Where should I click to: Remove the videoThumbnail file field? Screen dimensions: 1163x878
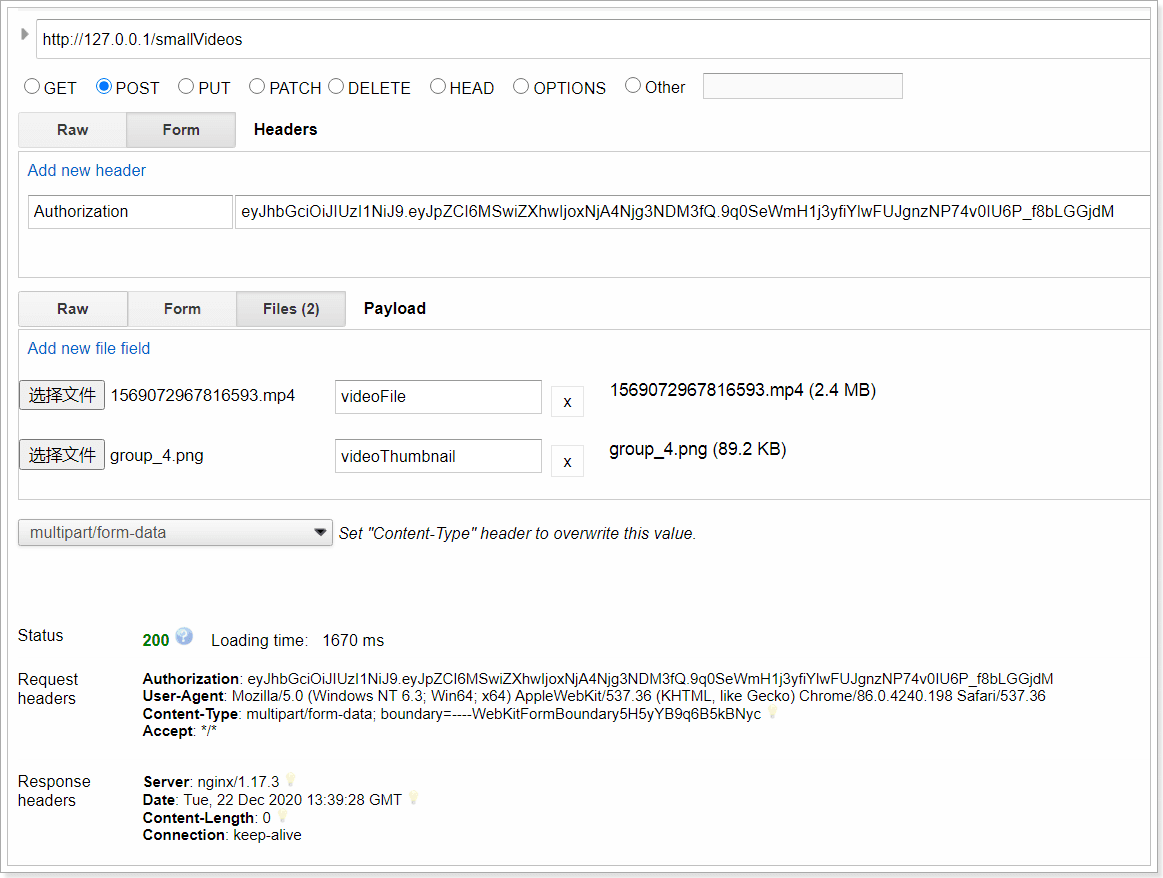pos(567,461)
